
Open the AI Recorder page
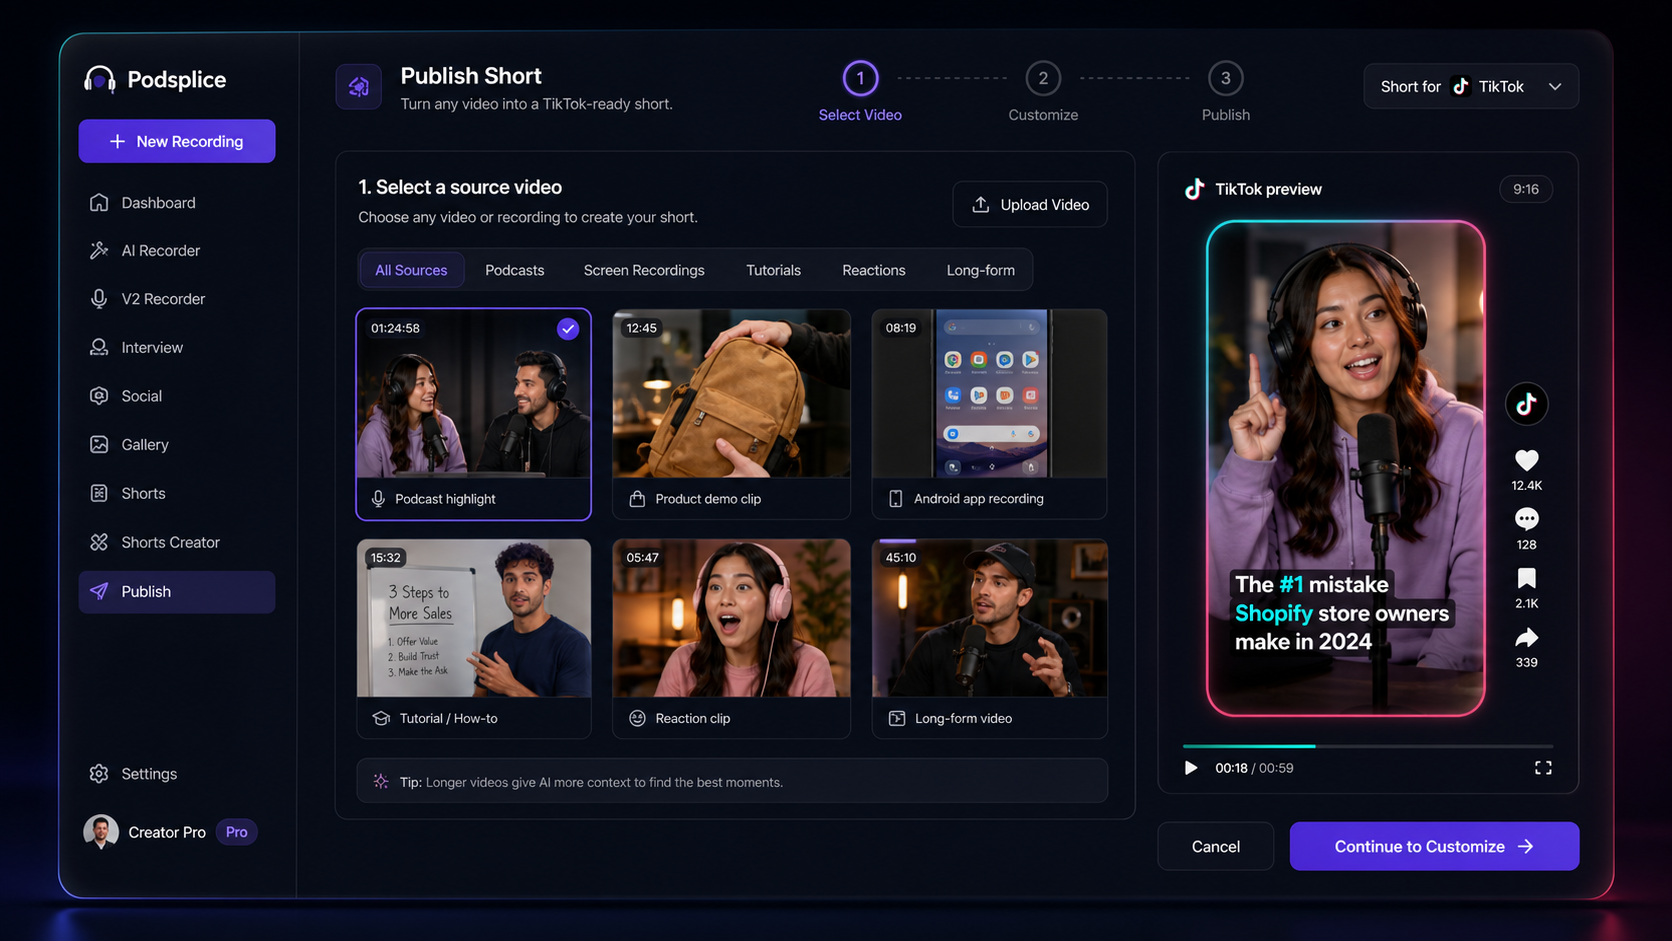[x=177, y=251]
